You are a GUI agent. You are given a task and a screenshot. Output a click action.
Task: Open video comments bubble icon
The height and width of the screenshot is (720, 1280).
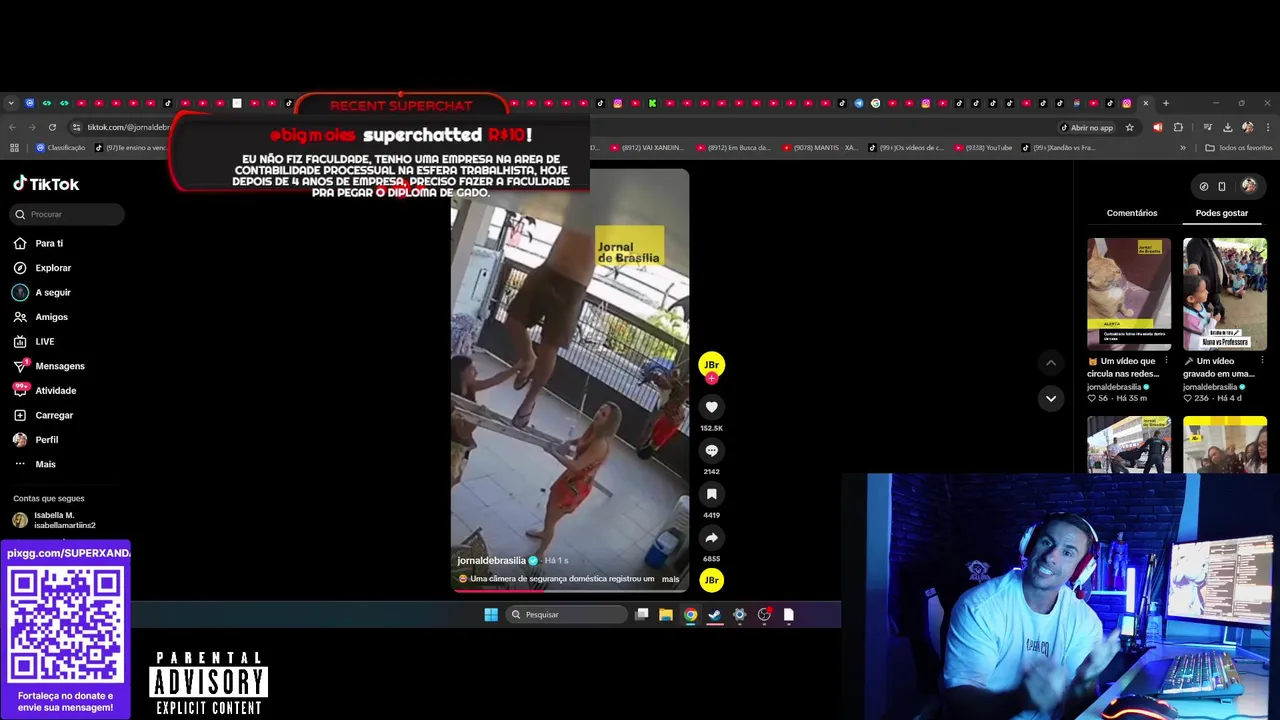coord(711,451)
